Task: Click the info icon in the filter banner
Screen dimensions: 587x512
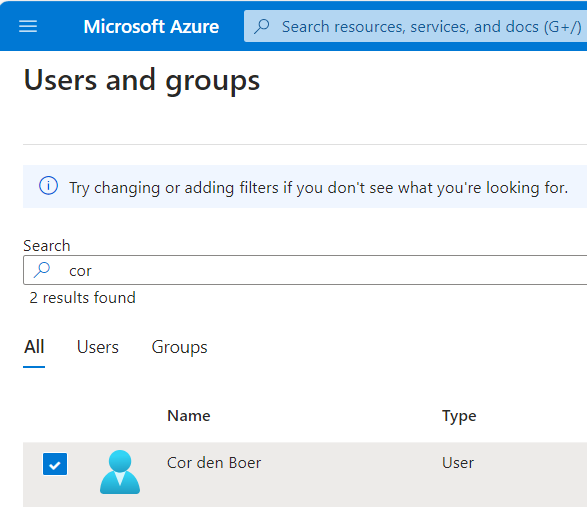Action: click(48, 186)
